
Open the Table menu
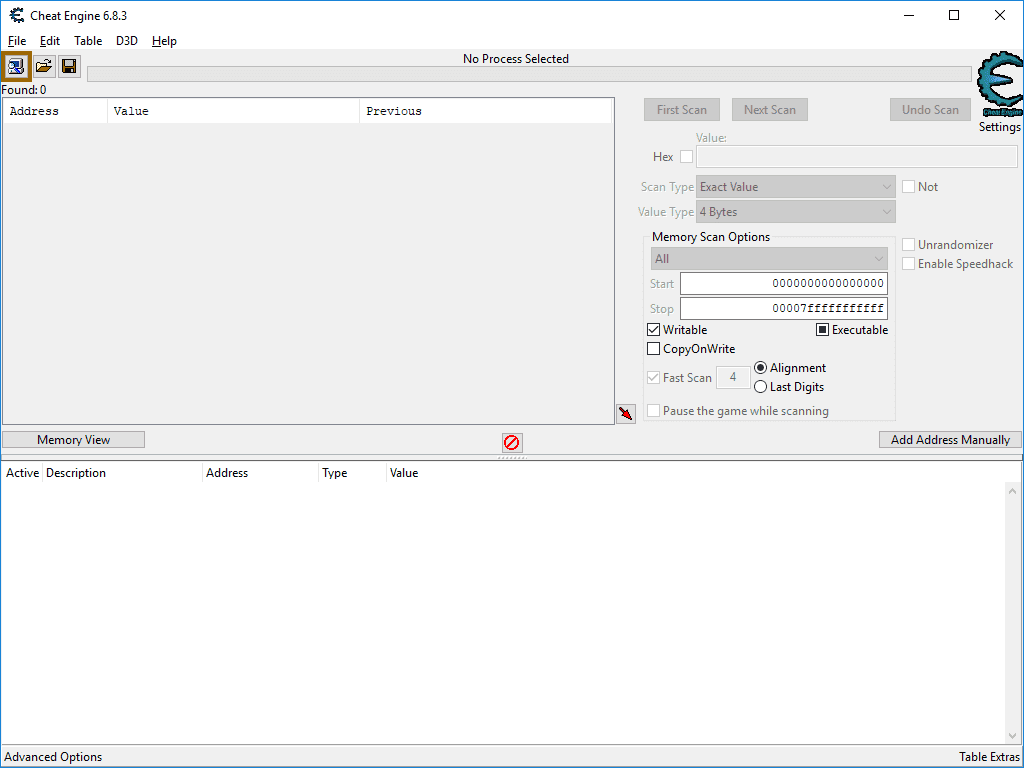88,40
